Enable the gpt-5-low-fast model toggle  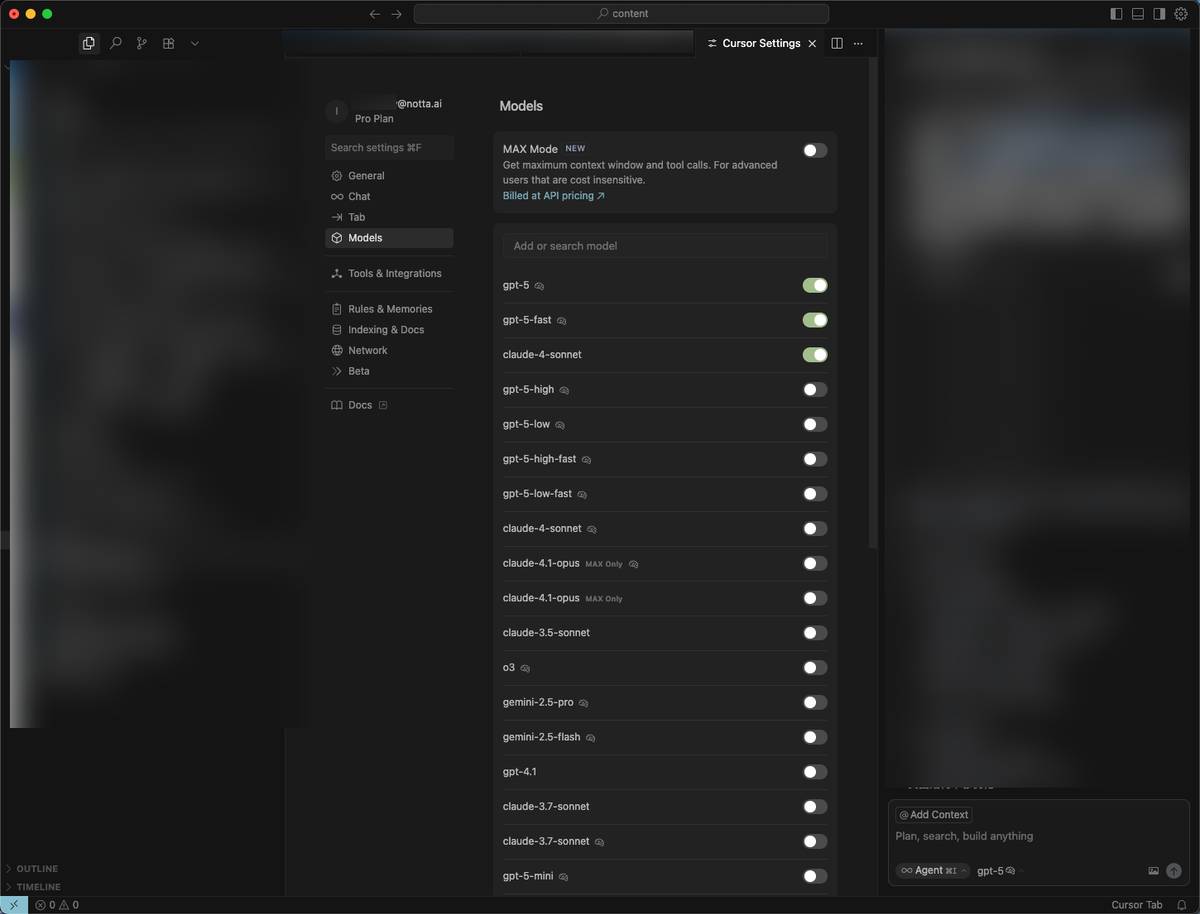pos(815,494)
